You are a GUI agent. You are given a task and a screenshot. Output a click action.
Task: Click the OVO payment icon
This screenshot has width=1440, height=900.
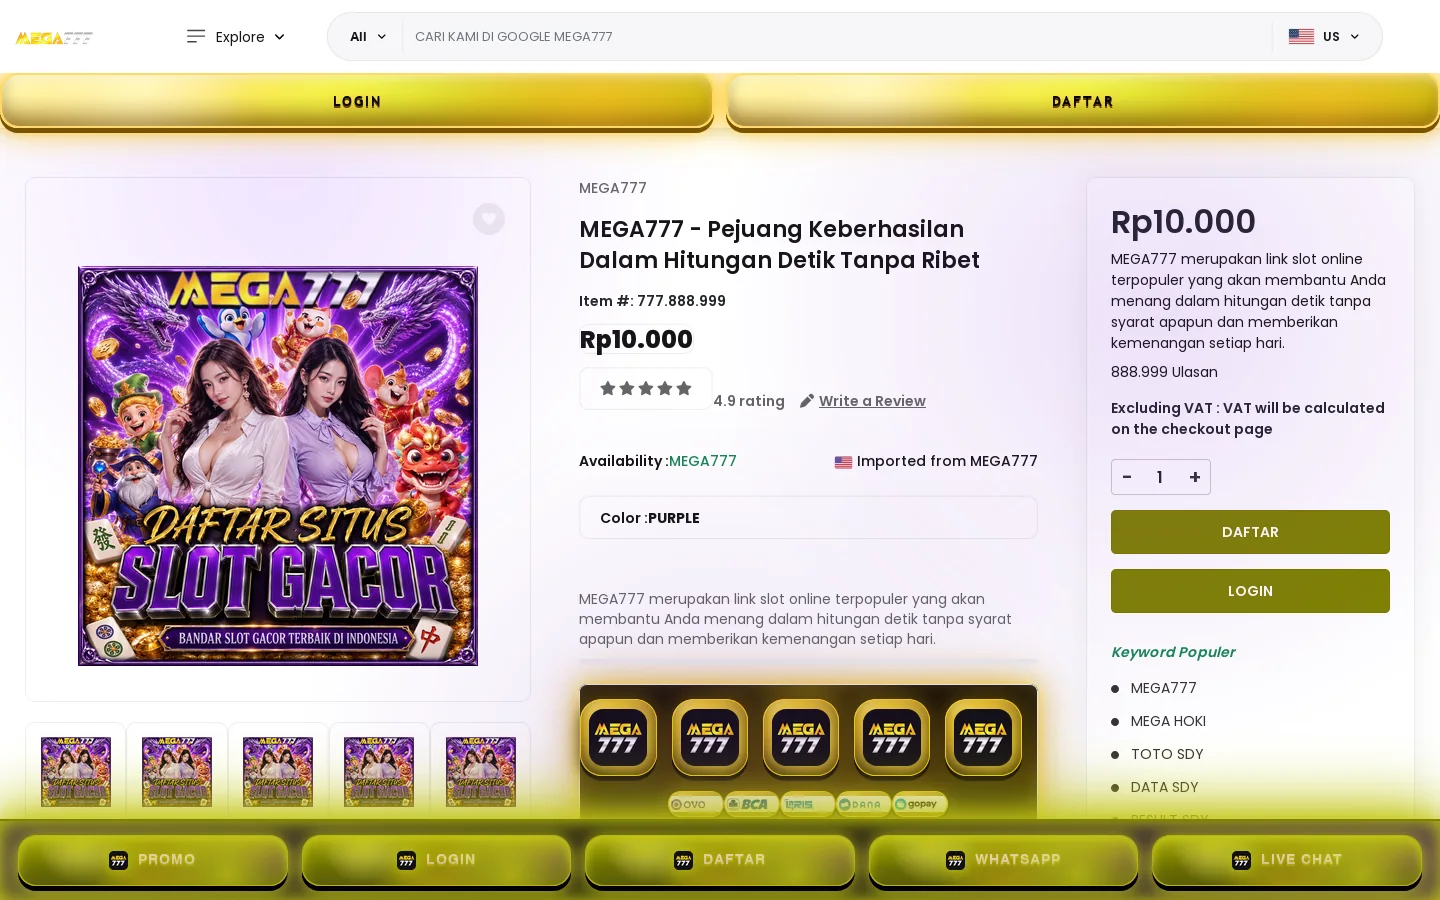coord(694,804)
